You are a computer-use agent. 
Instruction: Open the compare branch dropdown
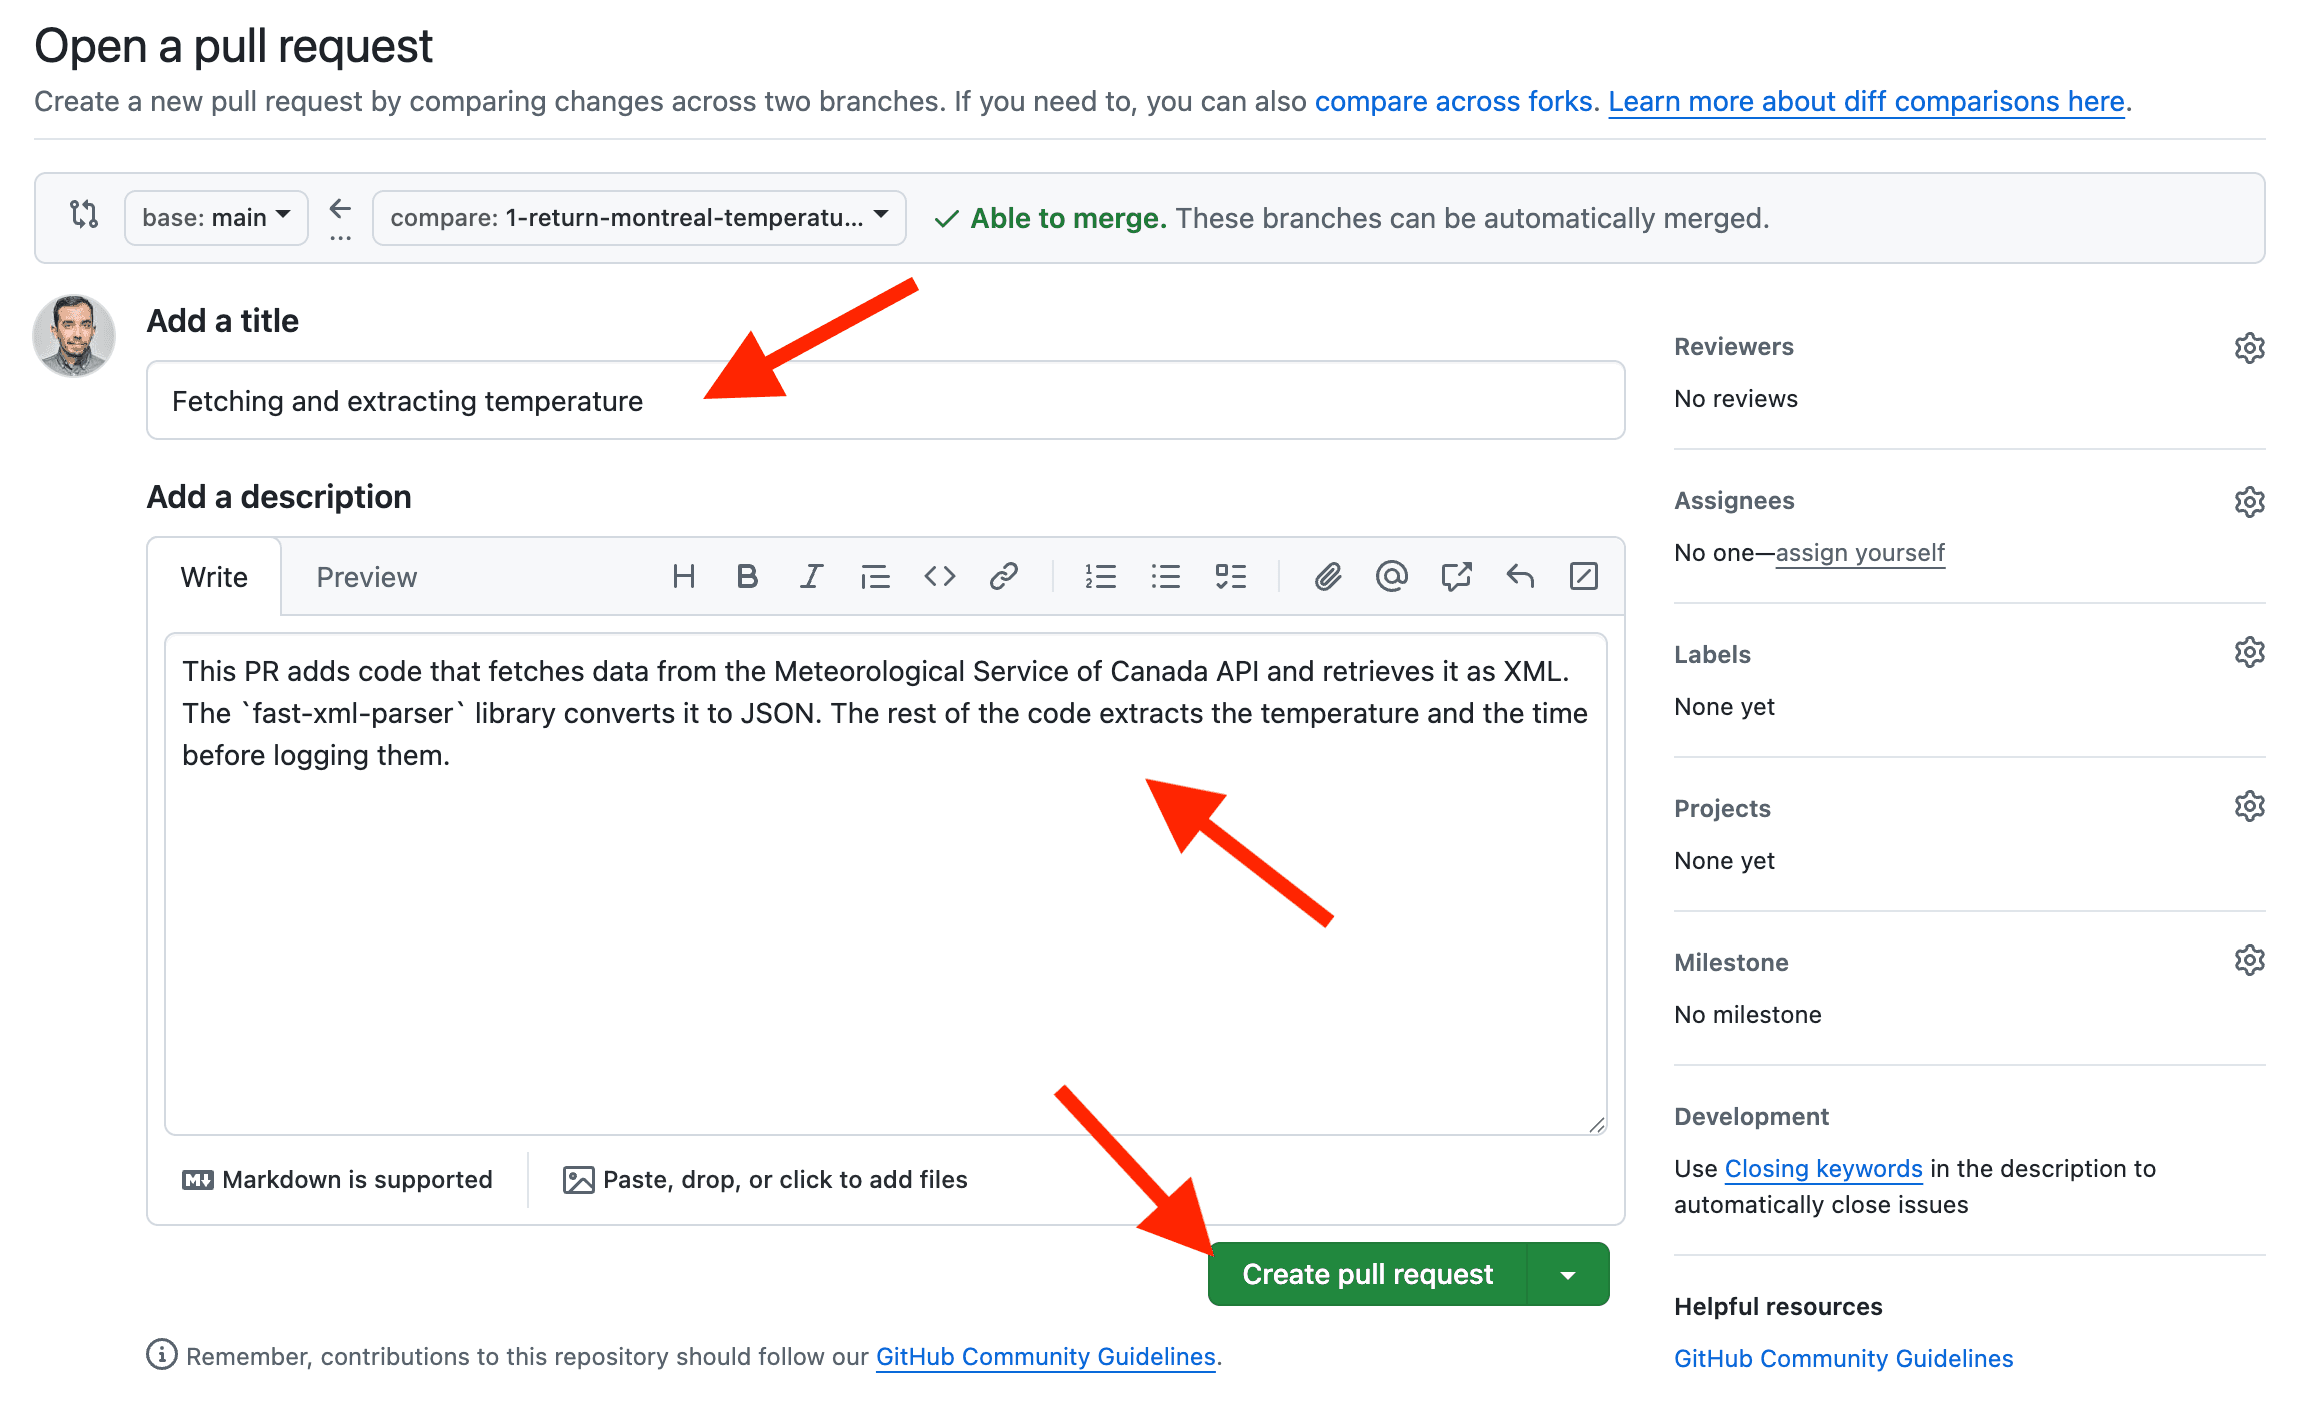(640, 218)
